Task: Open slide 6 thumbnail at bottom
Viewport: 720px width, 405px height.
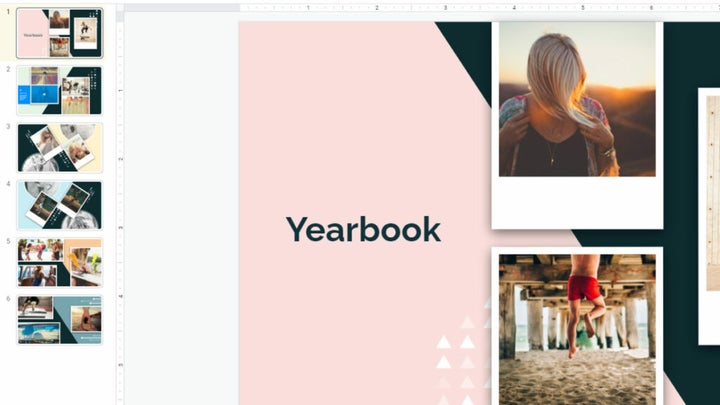Action: pos(60,320)
